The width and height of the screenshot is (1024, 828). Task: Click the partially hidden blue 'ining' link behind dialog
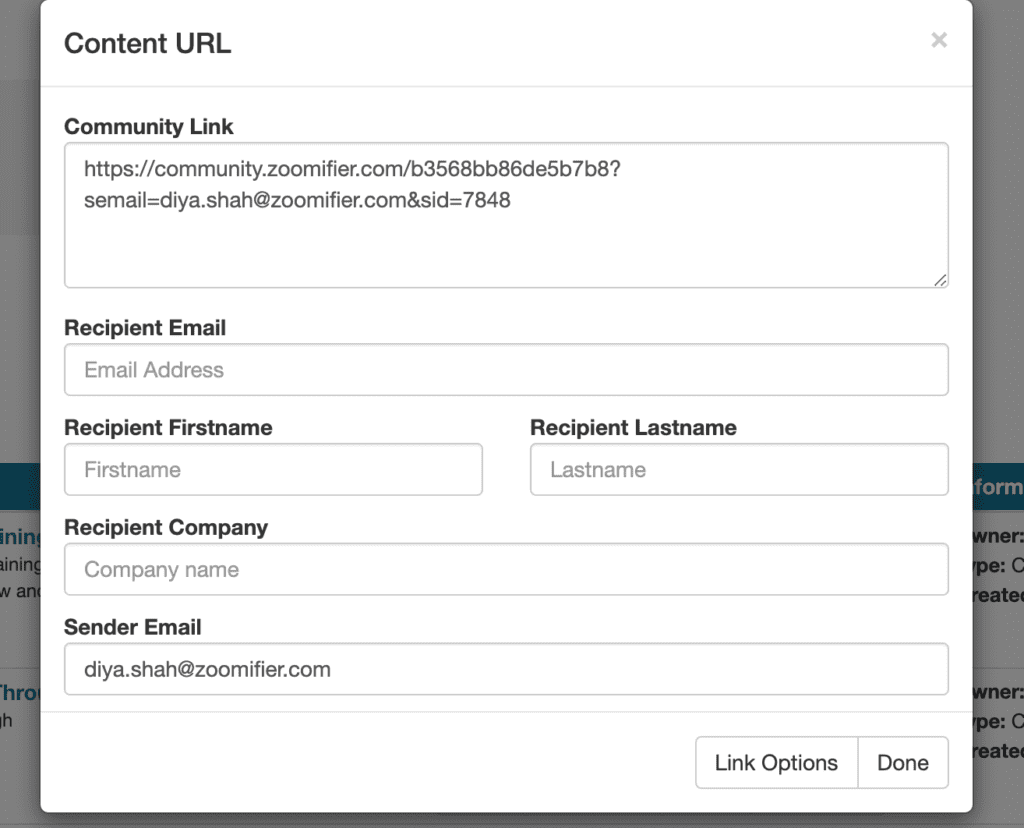click(x=20, y=537)
